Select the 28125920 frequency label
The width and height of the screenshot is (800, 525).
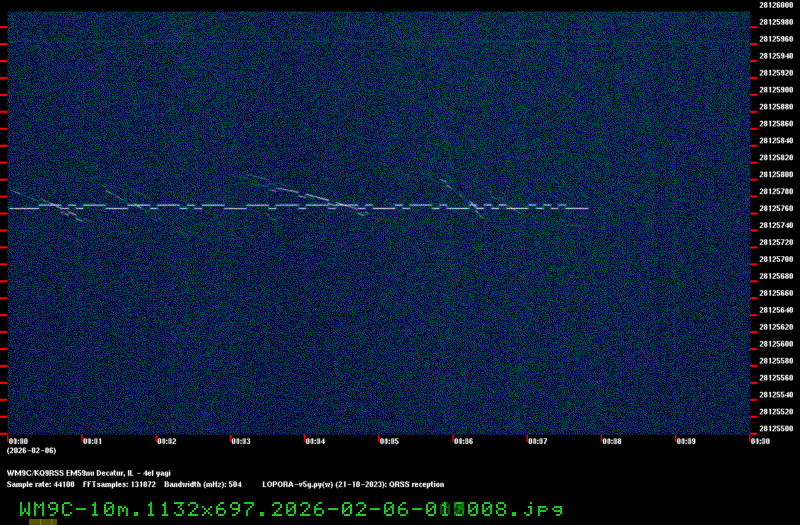coord(776,73)
